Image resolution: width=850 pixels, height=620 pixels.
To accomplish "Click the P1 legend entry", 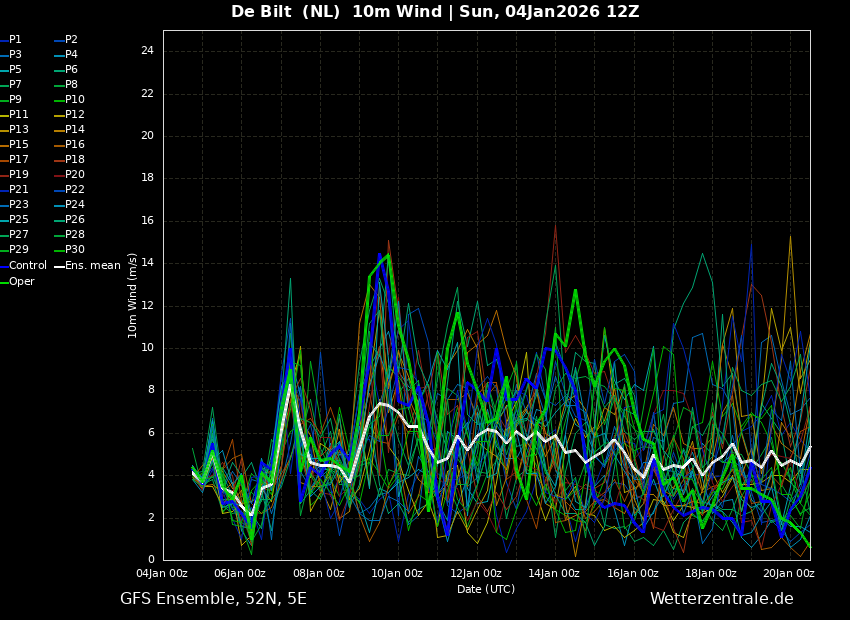I will [x=11, y=40].
